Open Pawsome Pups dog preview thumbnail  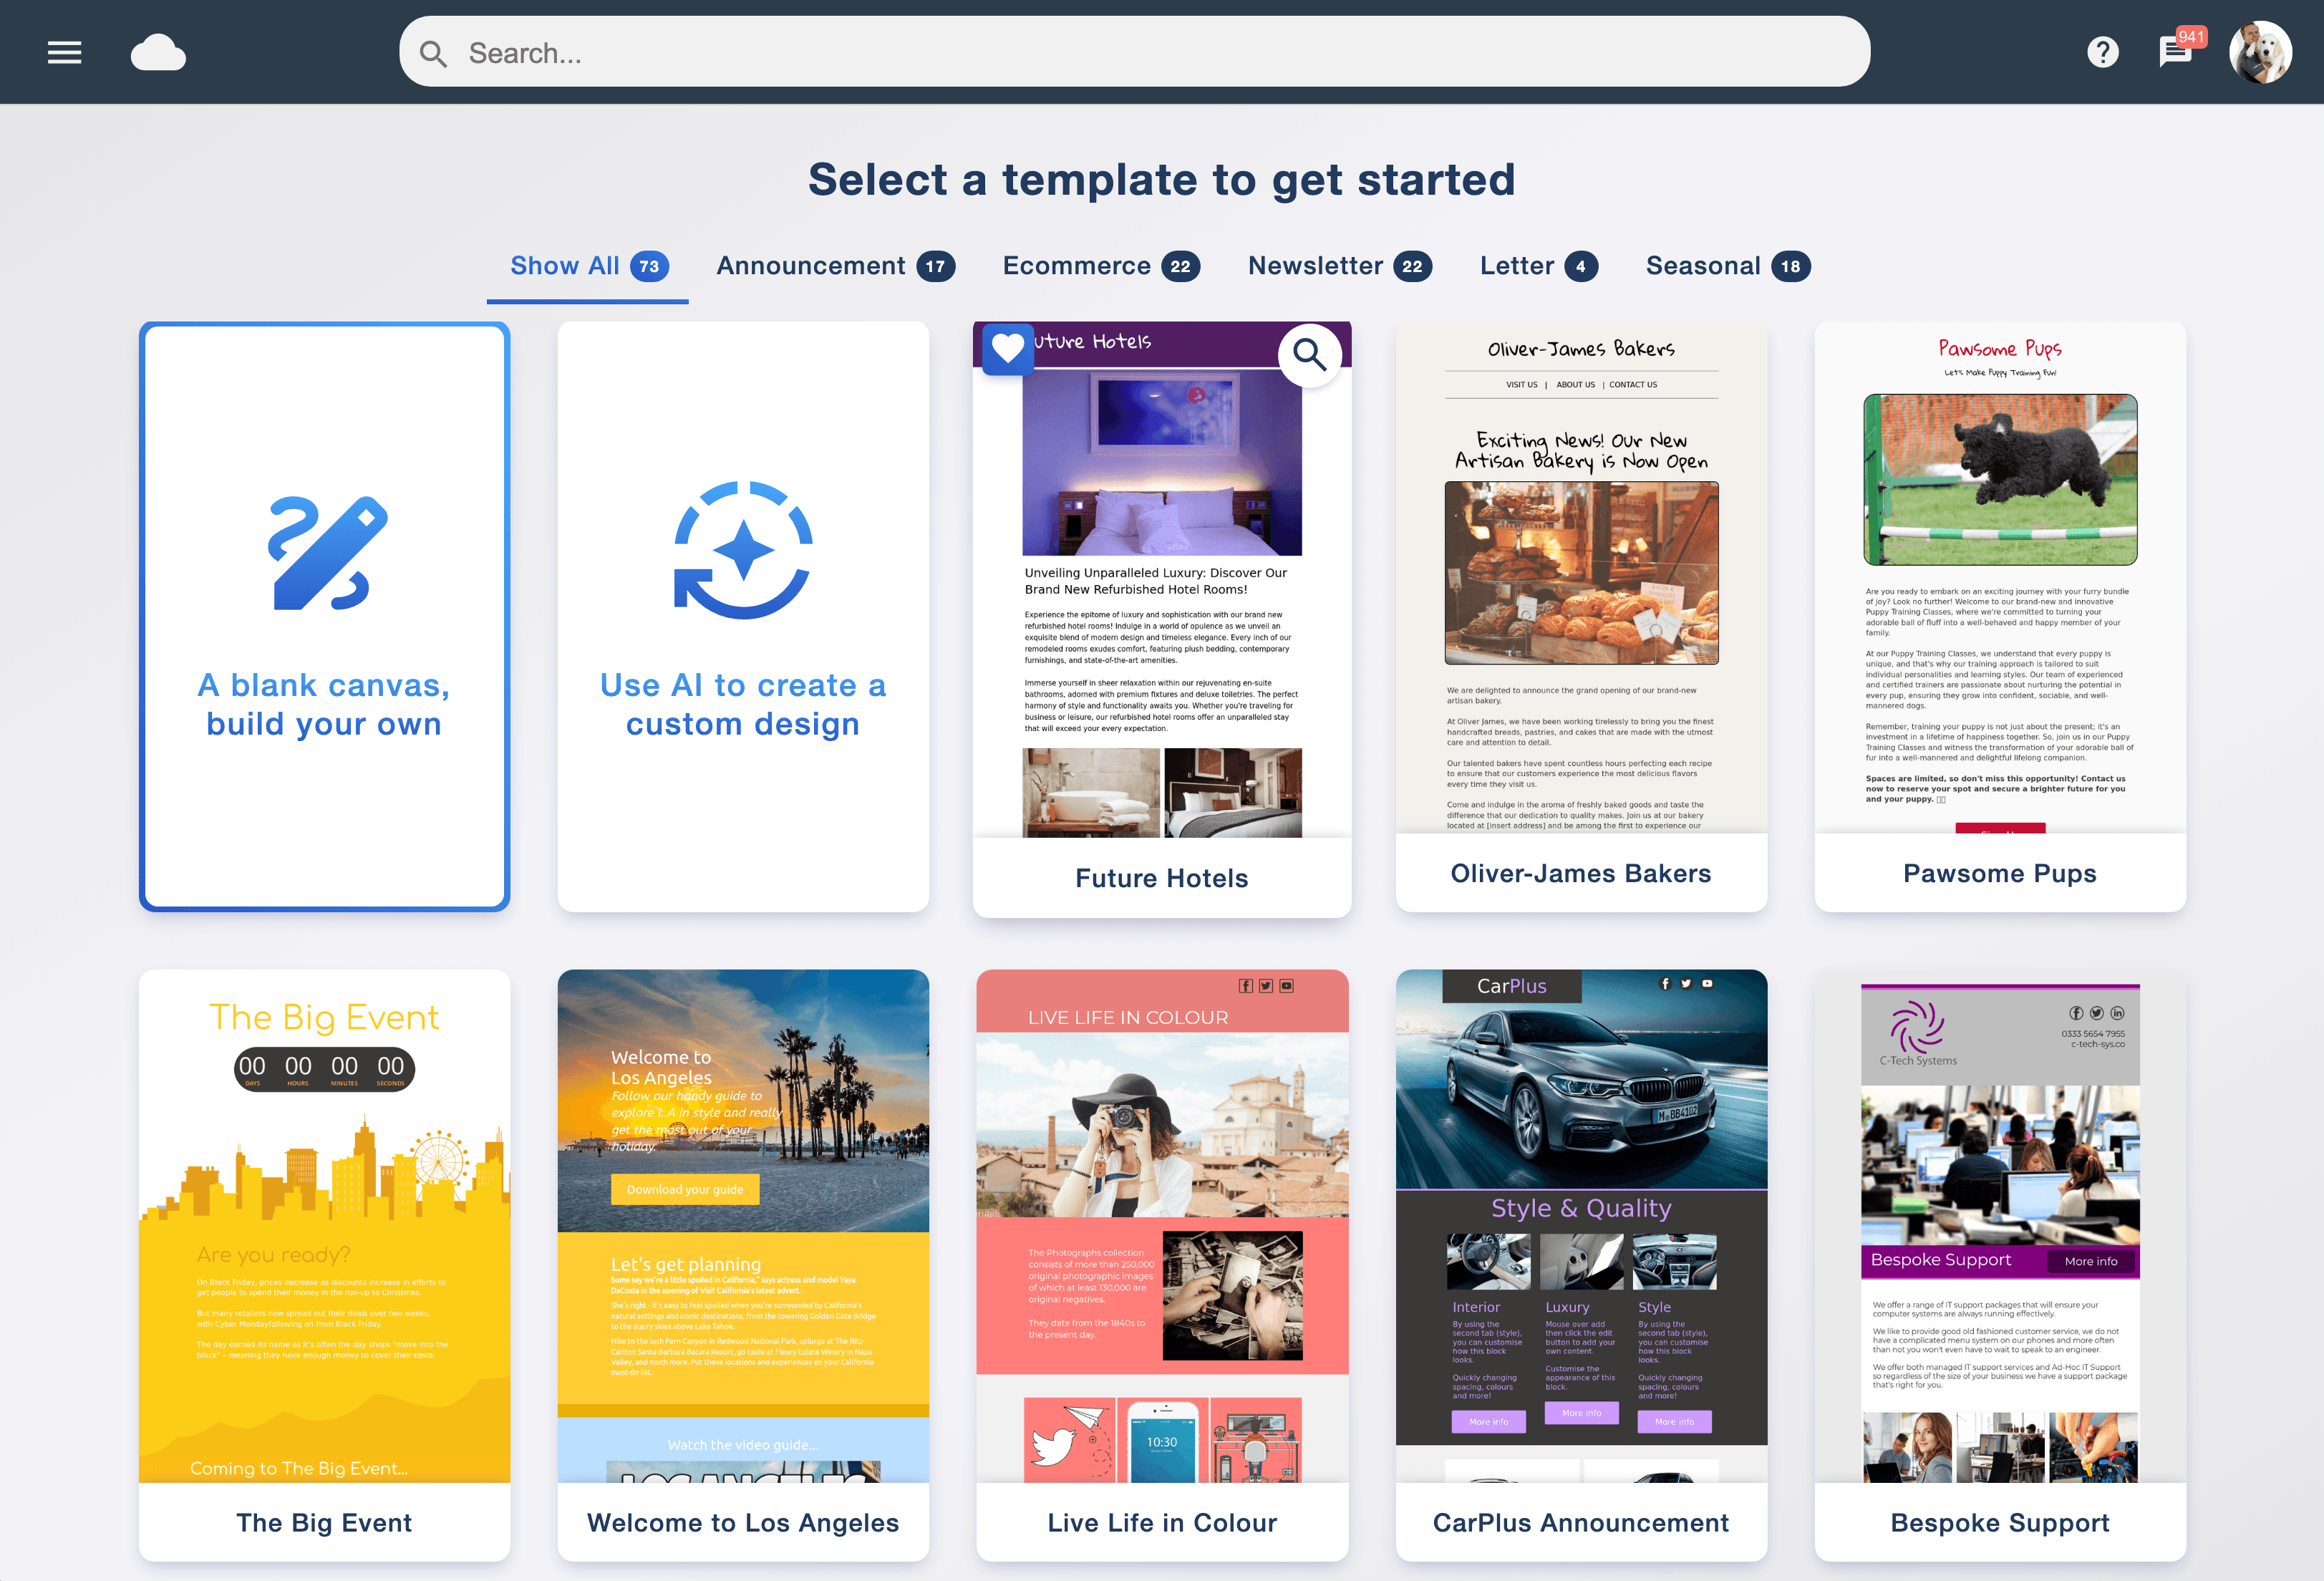point(2000,479)
